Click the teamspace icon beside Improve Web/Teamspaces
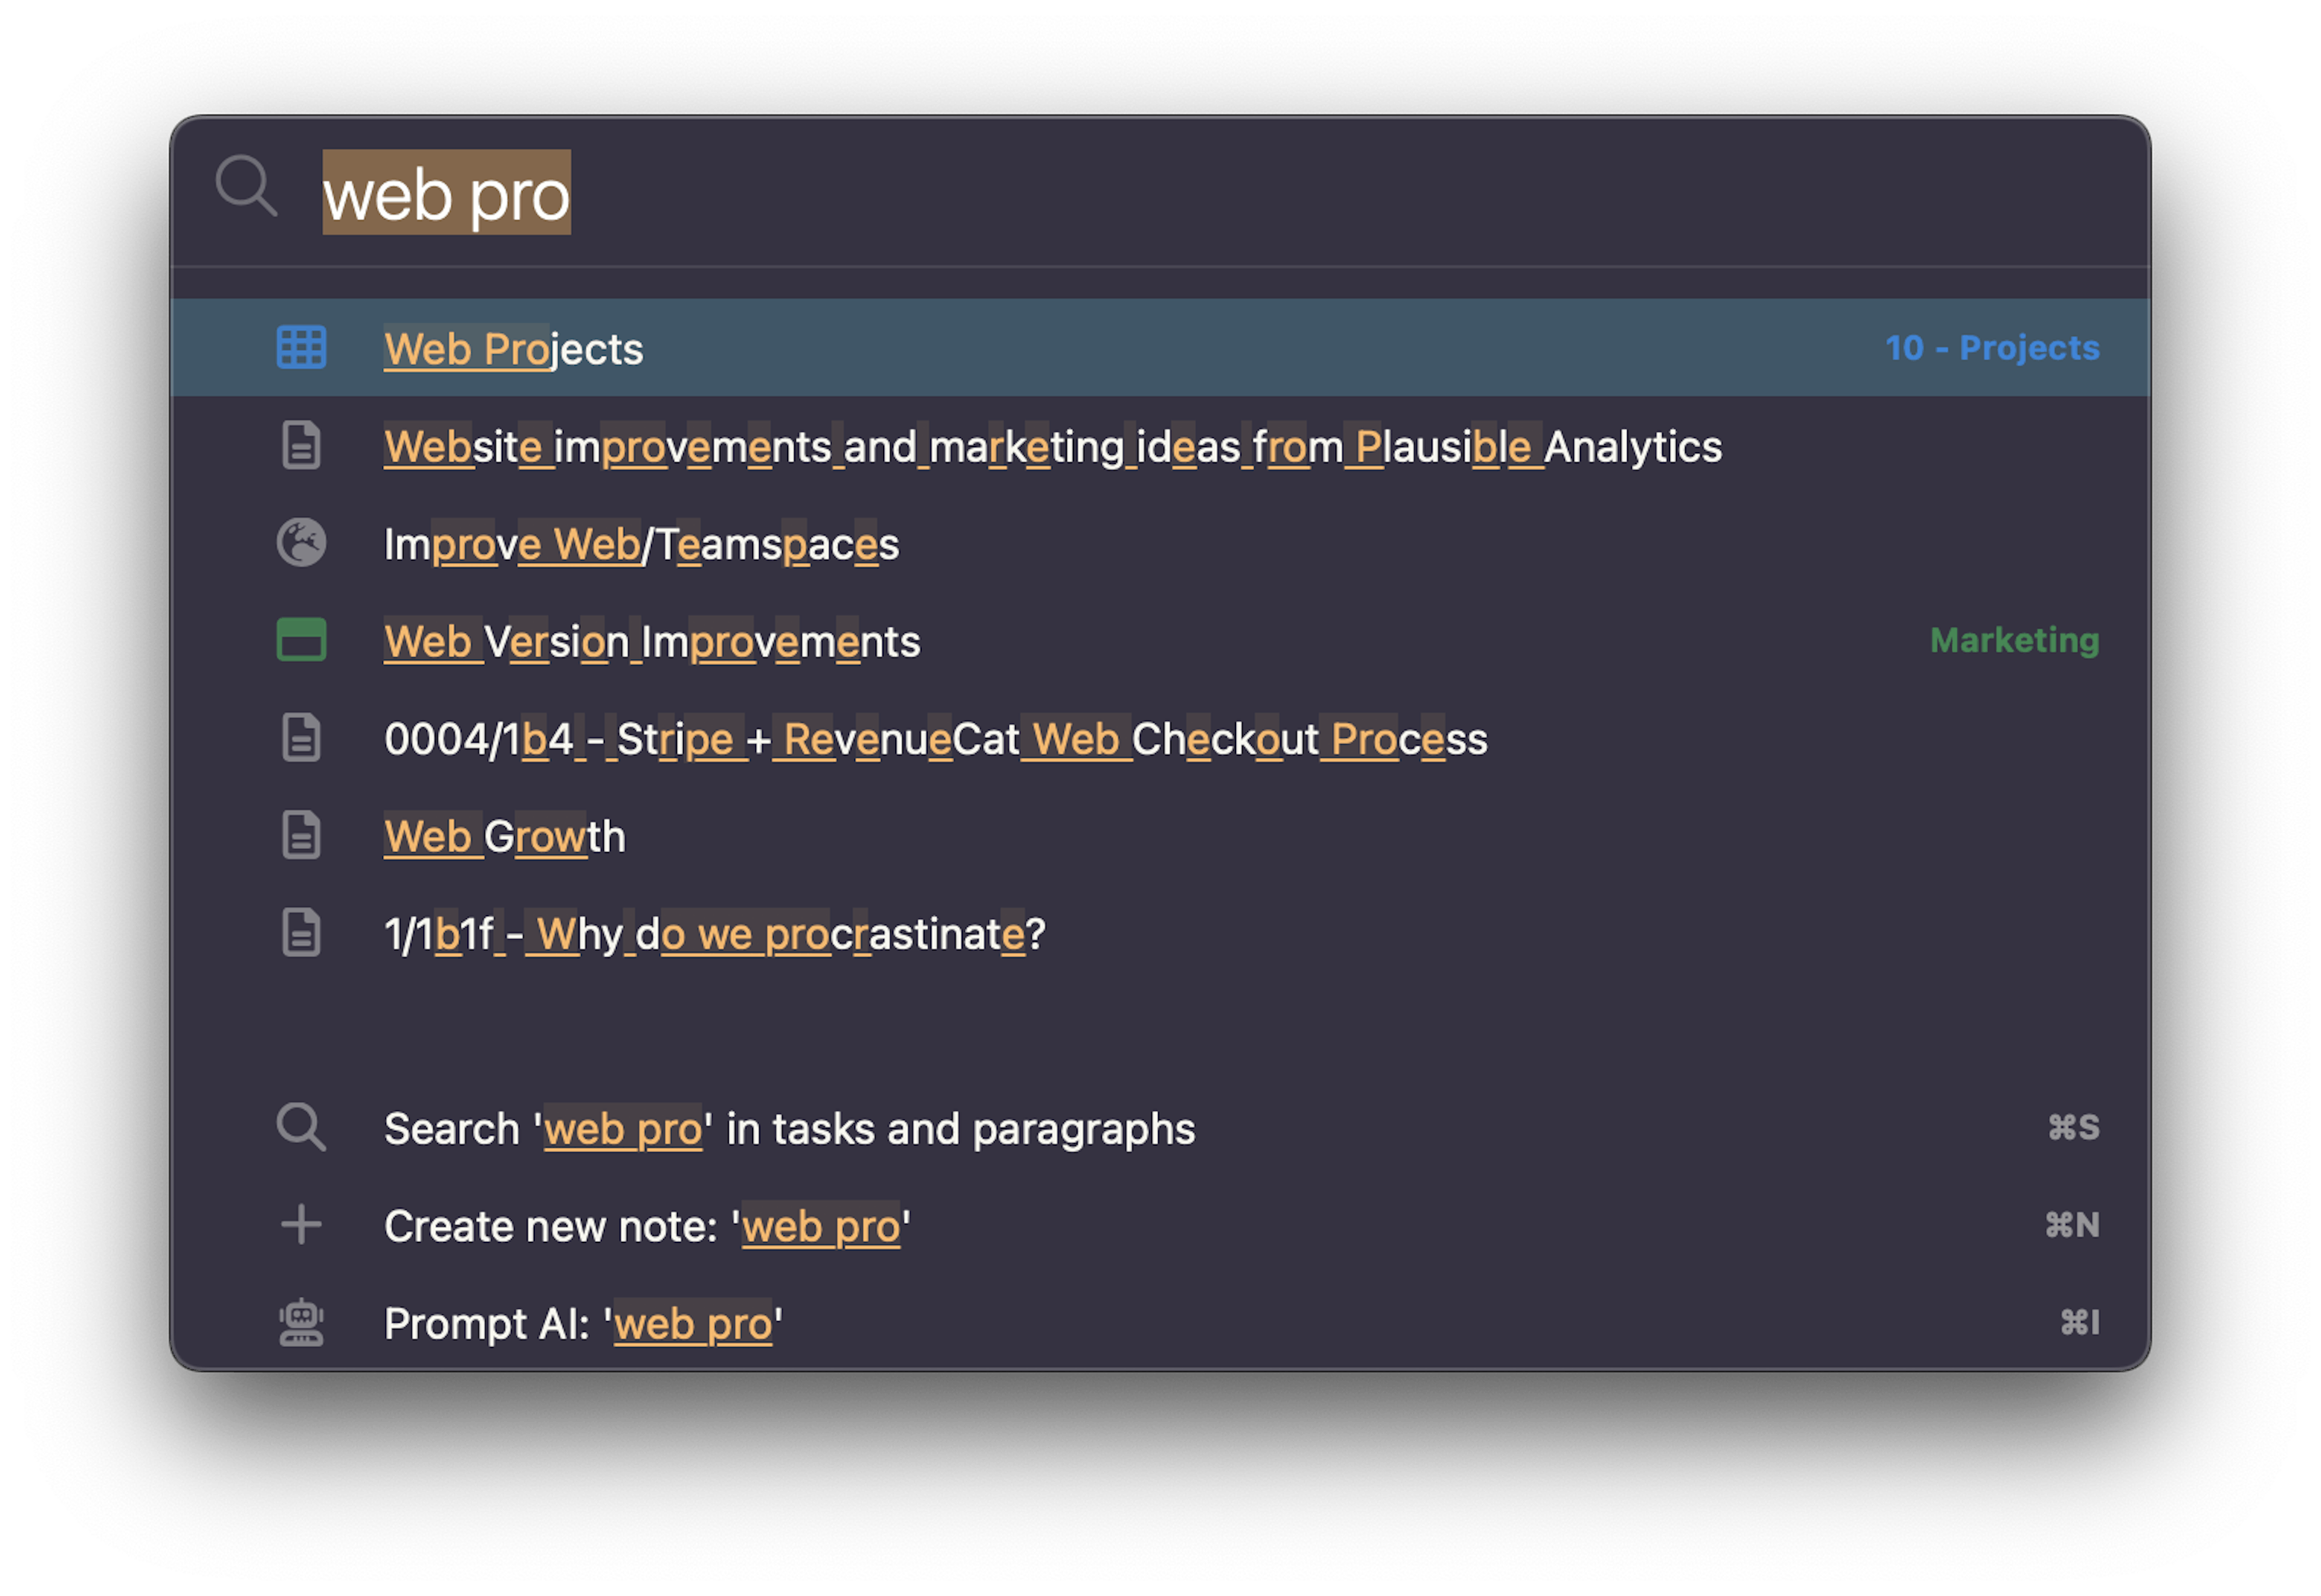 pyautogui.click(x=301, y=543)
